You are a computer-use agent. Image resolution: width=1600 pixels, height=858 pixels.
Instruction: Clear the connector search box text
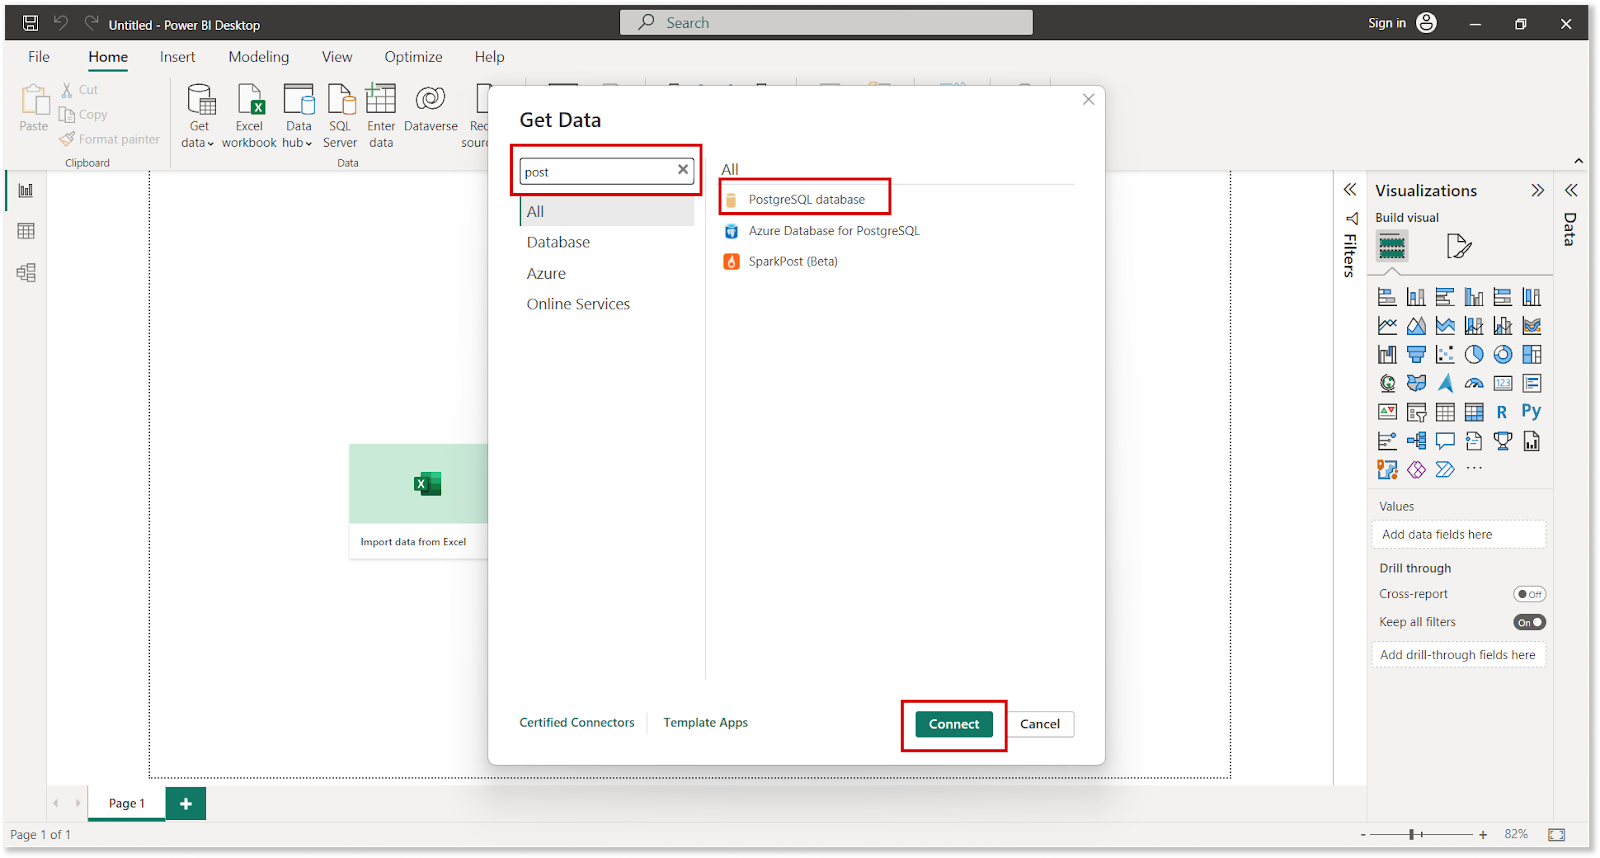[683, 170]
